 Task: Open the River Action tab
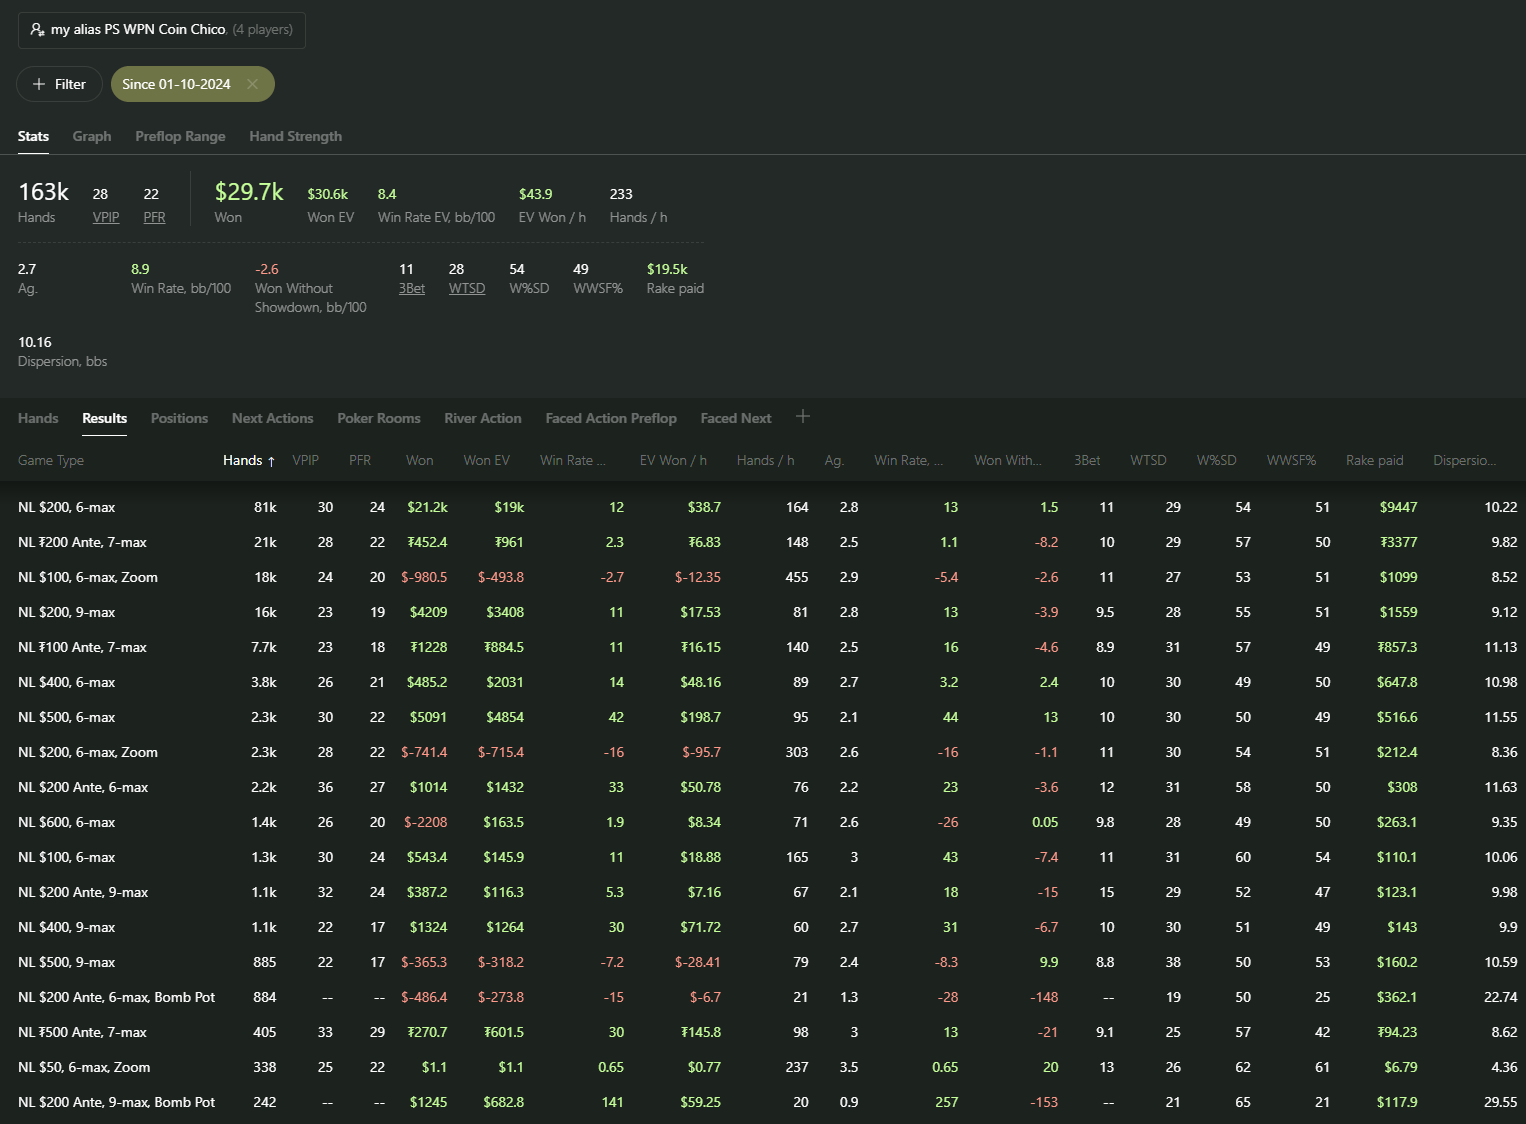483,418
